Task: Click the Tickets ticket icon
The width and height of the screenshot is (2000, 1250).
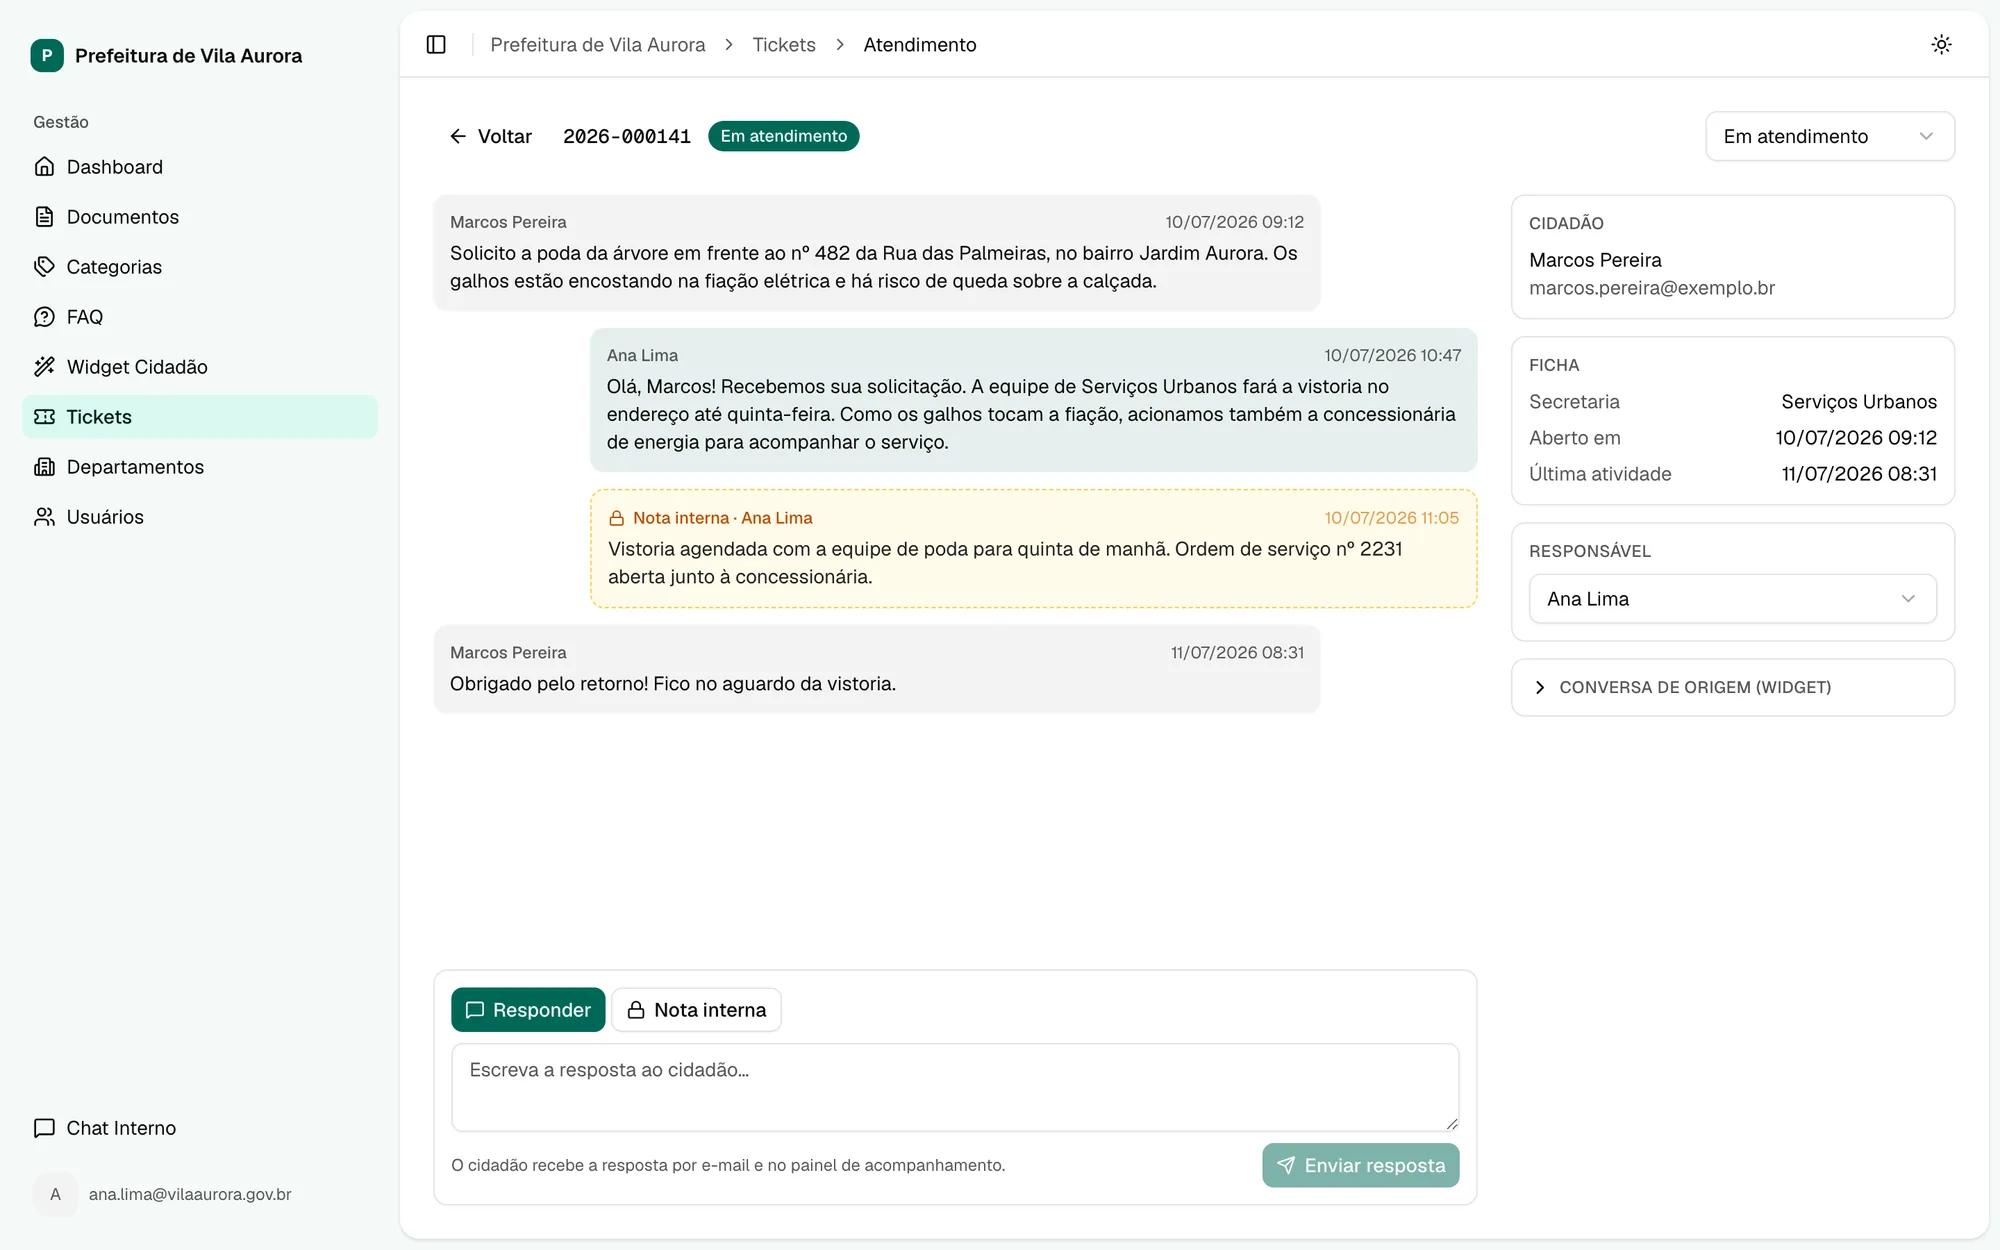Action: click(44, 416)
